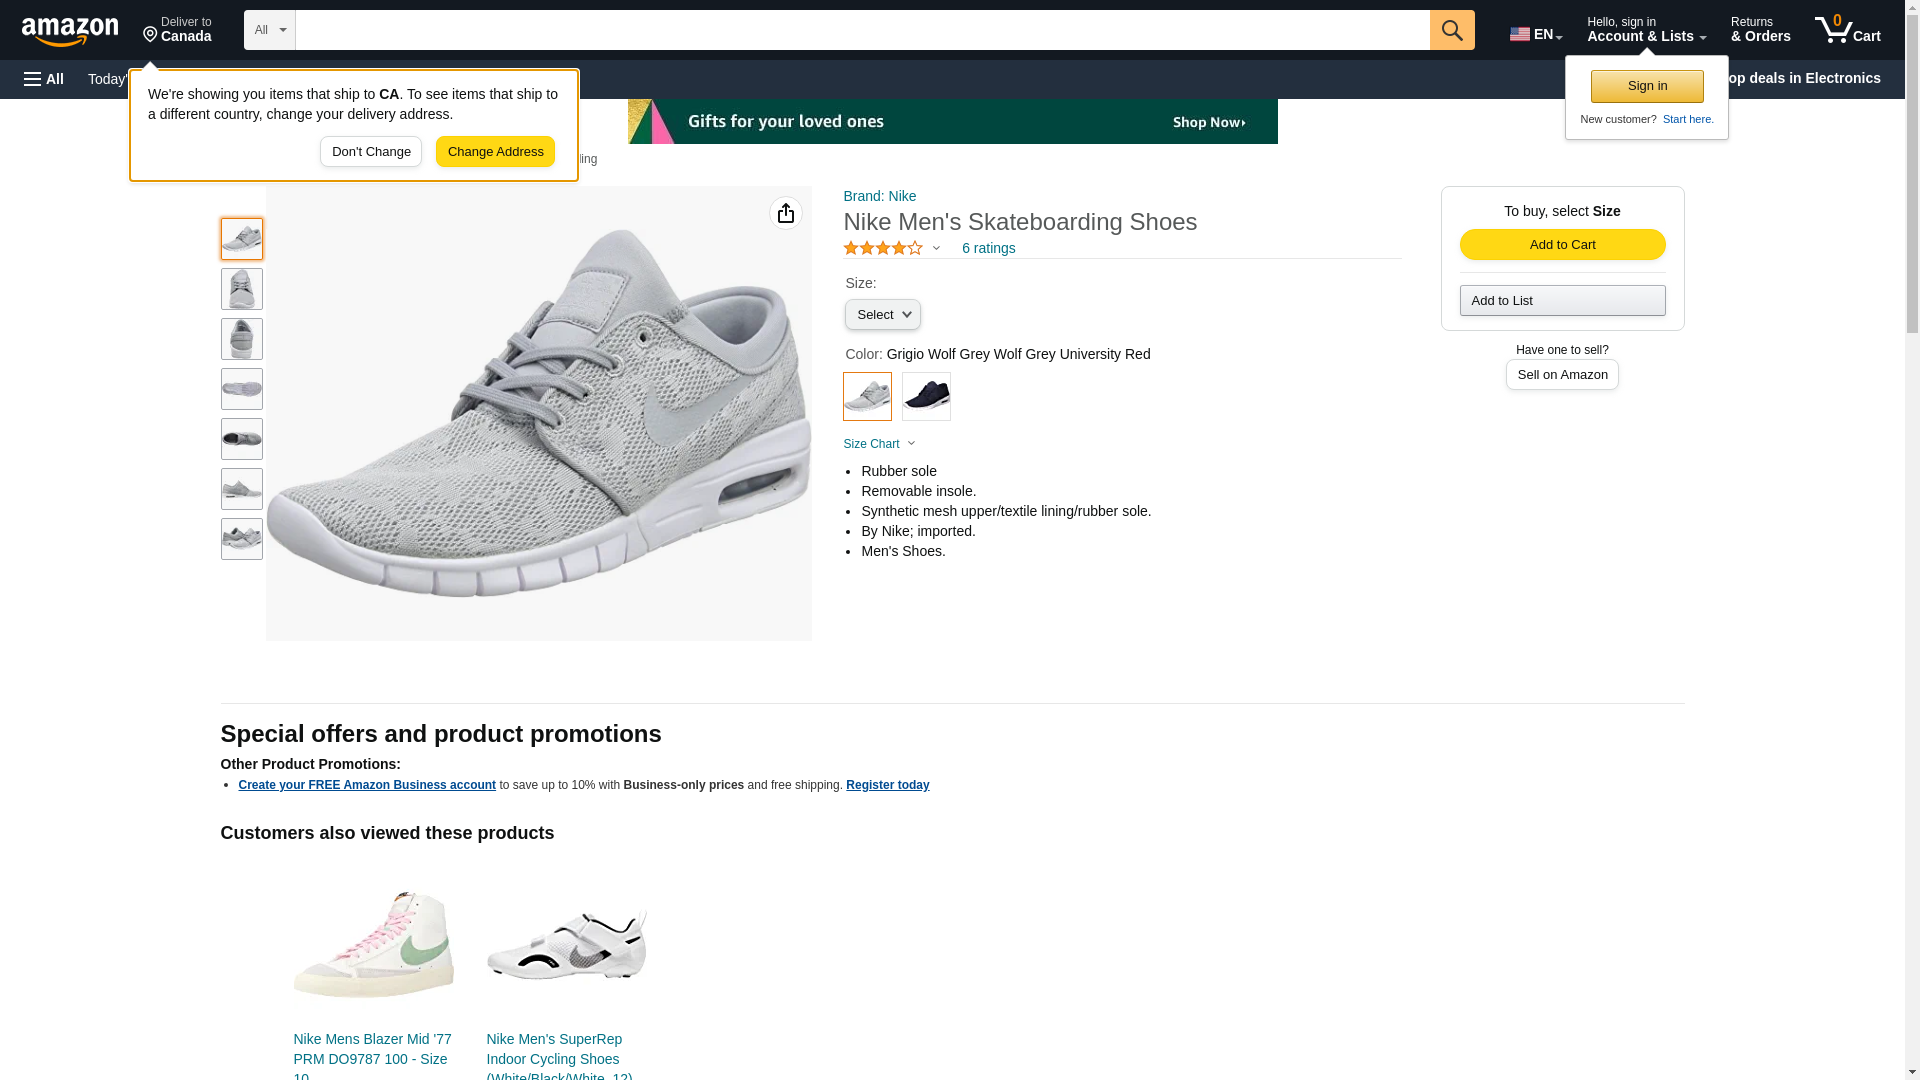Select the black shoe color swatch

coord(926,396)
